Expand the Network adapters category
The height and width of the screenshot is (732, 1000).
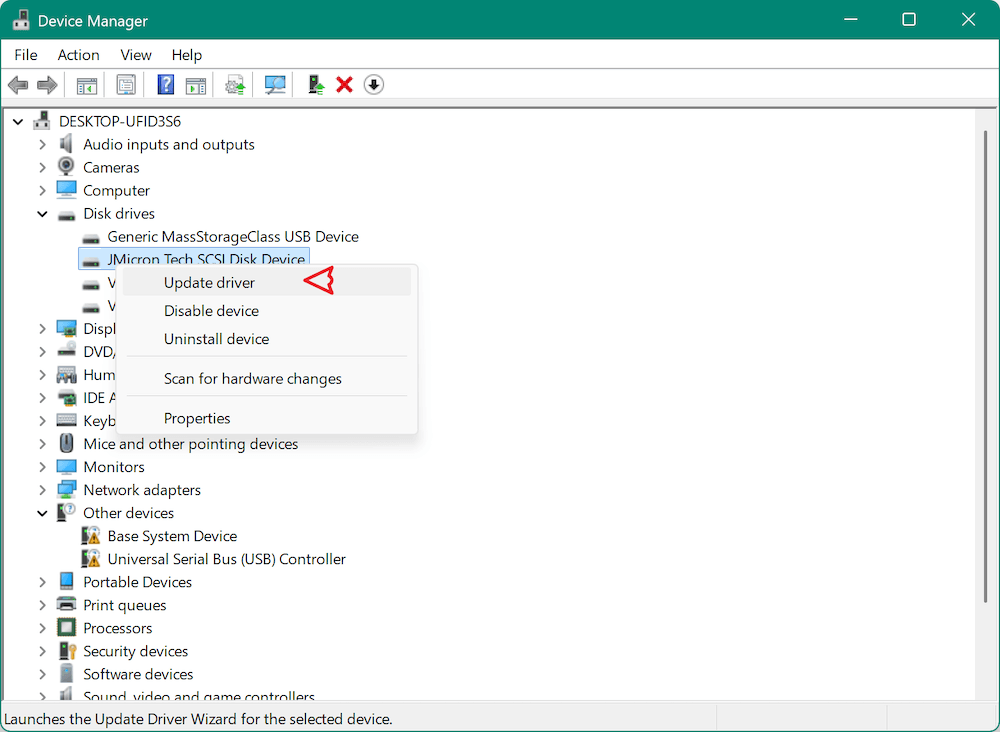pos(42,489)
